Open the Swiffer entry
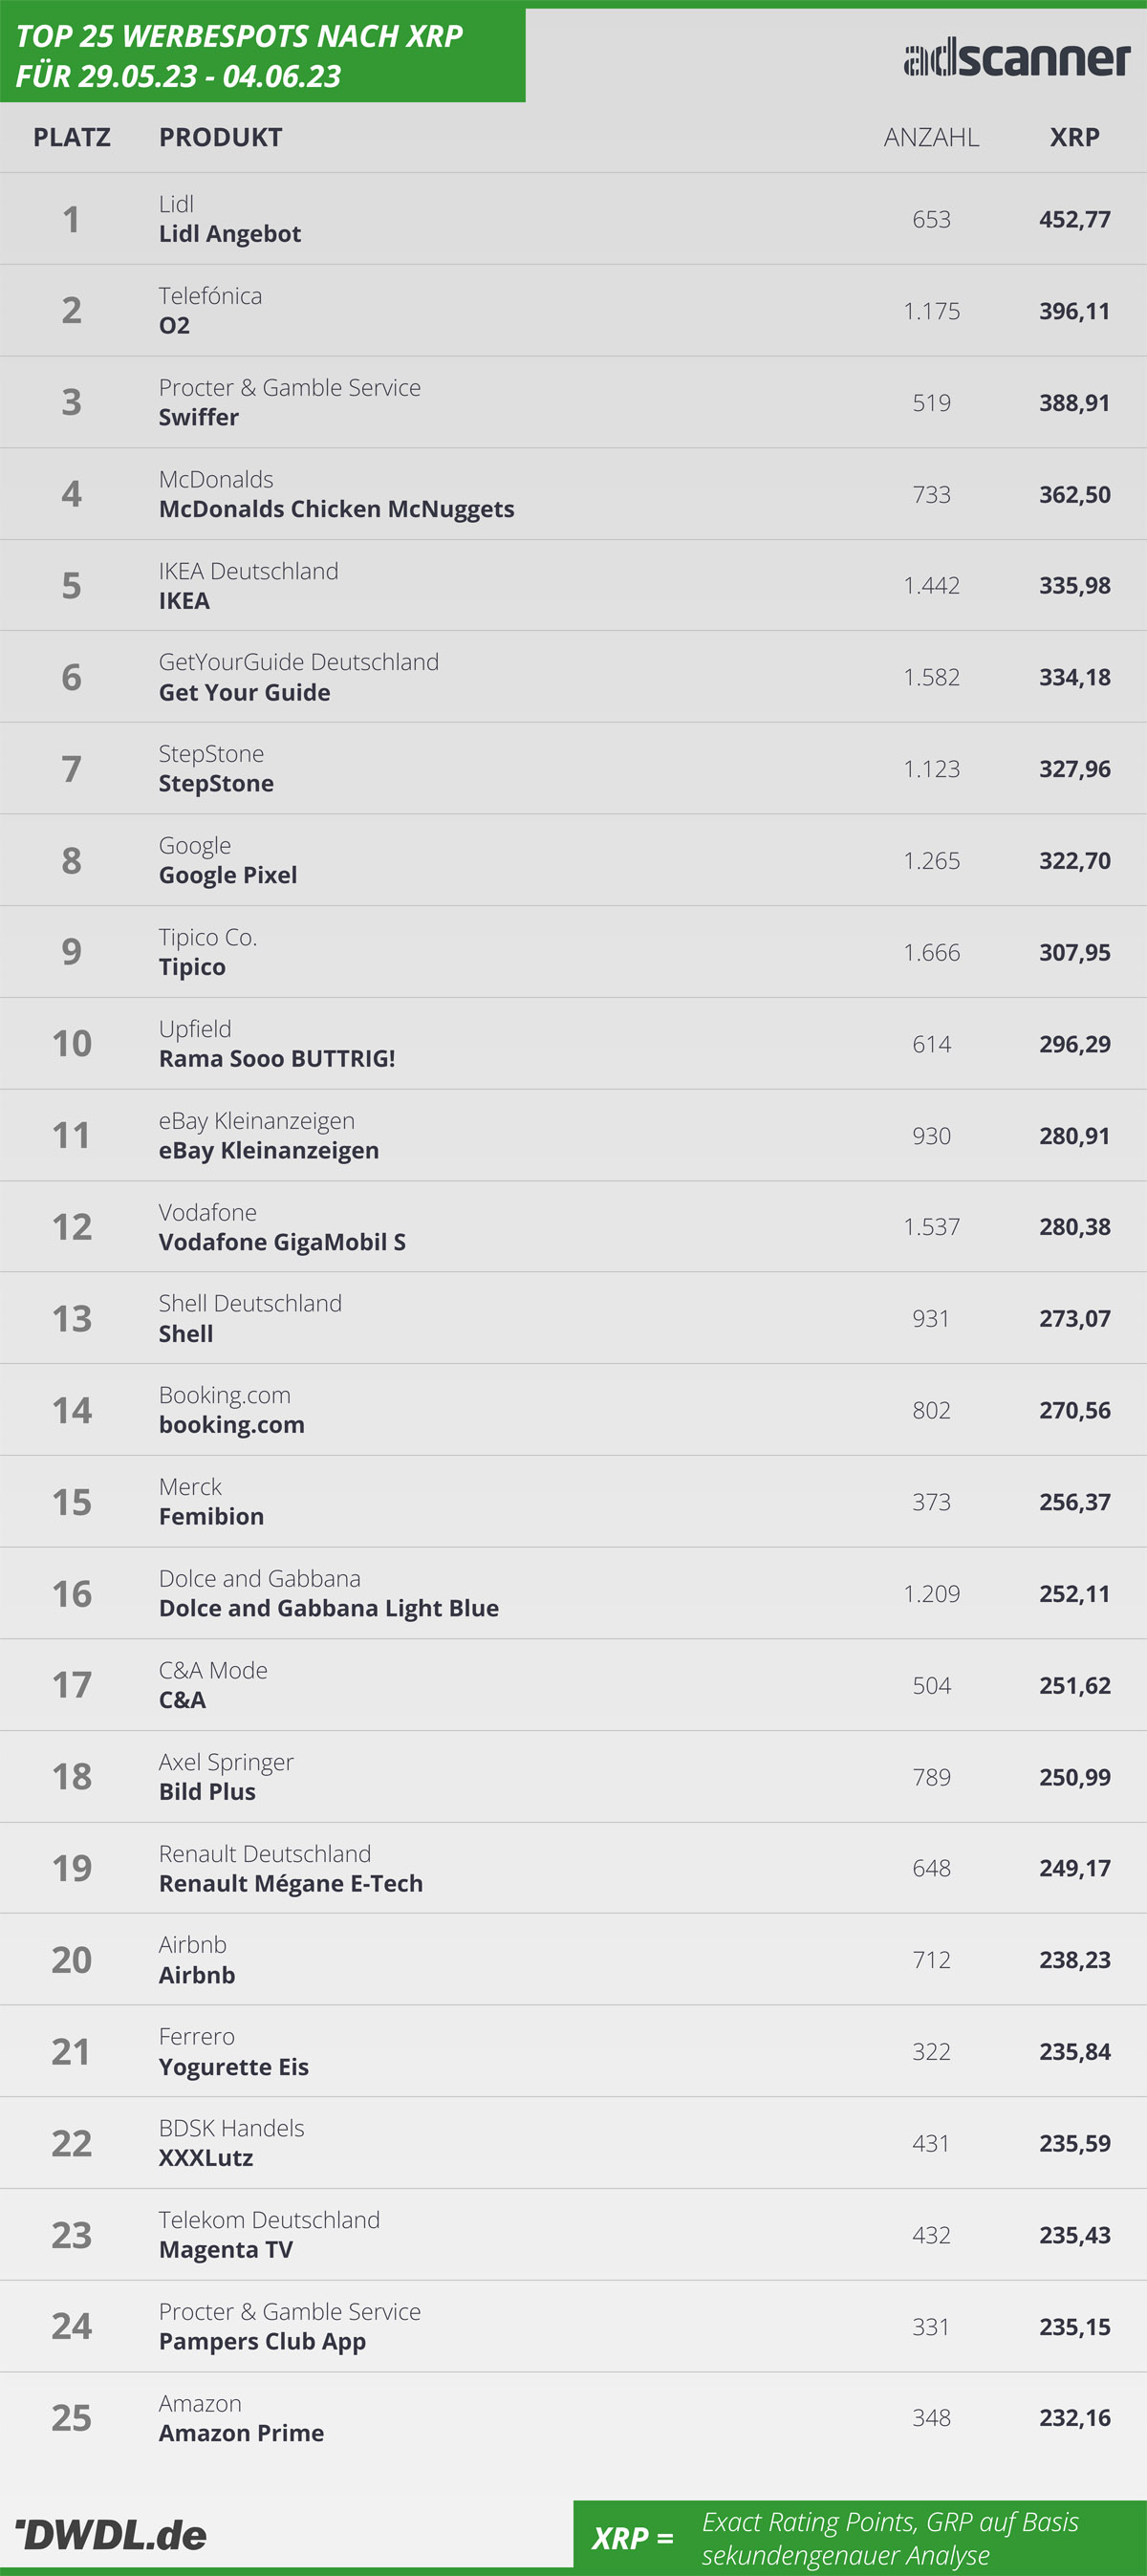This screenshot has width=1147, height=2576. pyautogui.click(x=573, y=402)
